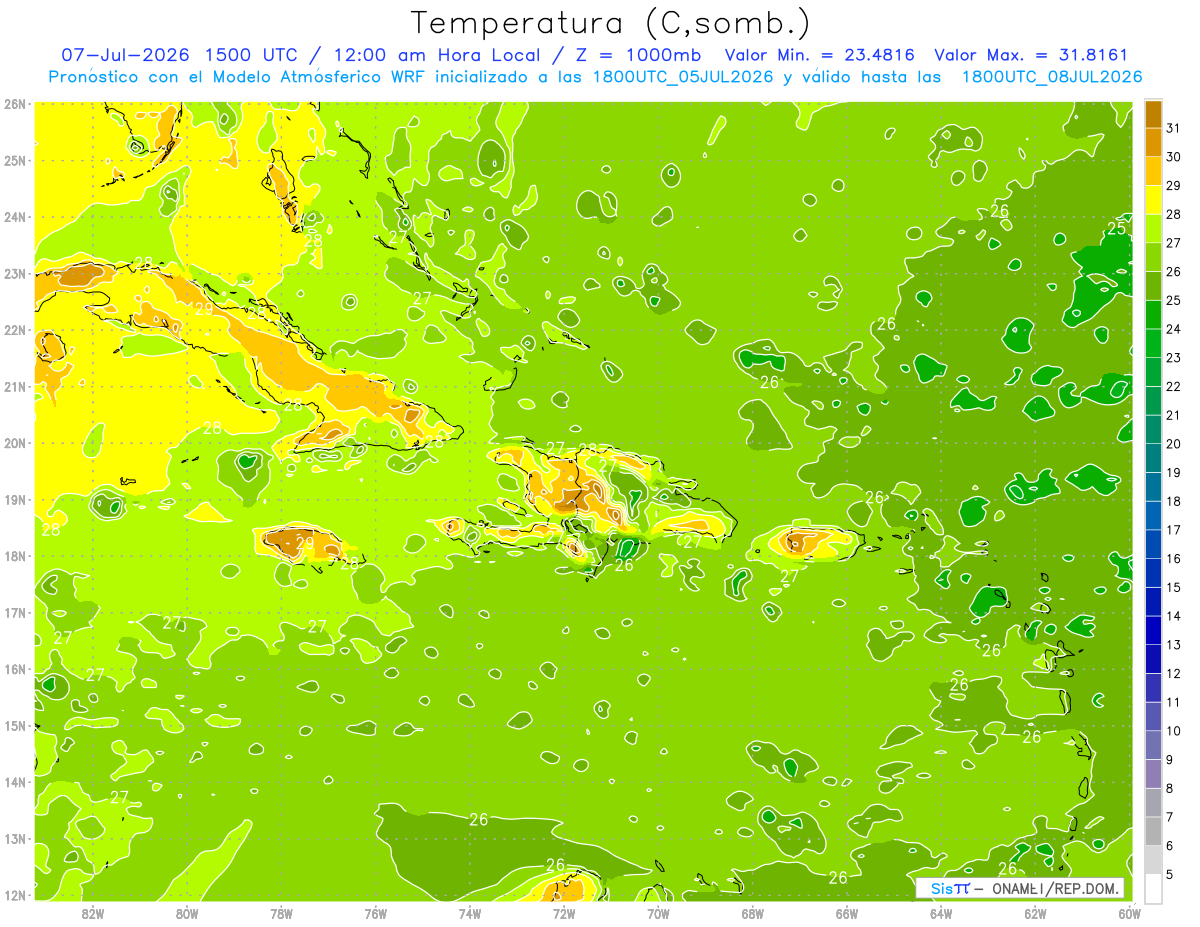Image resolution: width=1200 pixels, height=927 pixels.
Task: Select the color bar segment between 25 and 26
Action: (1153, 286)
